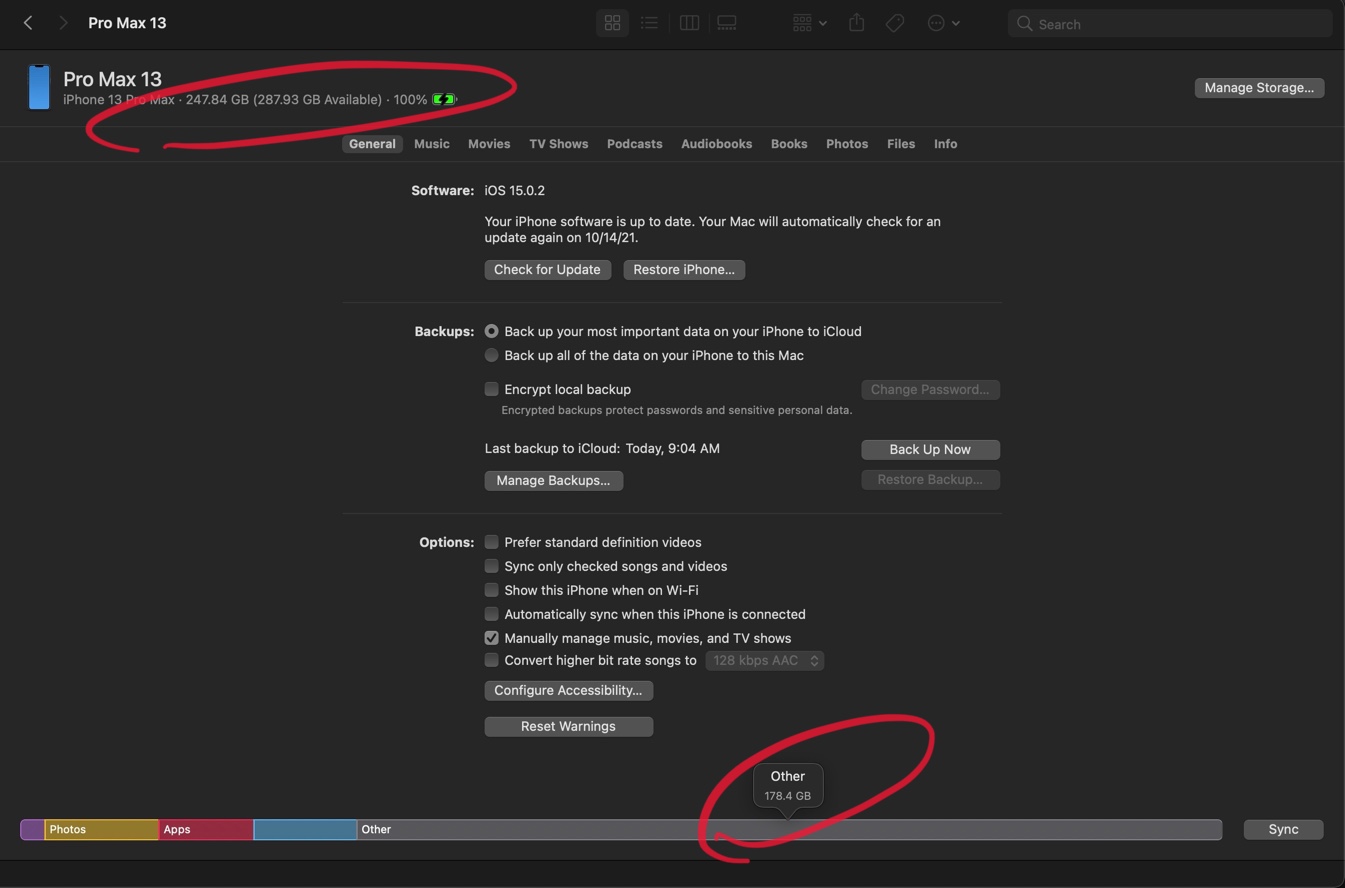Switch to icon grid view
Image resolution: width=1345 pixels, height=888 pixels.
click(612, 23)
